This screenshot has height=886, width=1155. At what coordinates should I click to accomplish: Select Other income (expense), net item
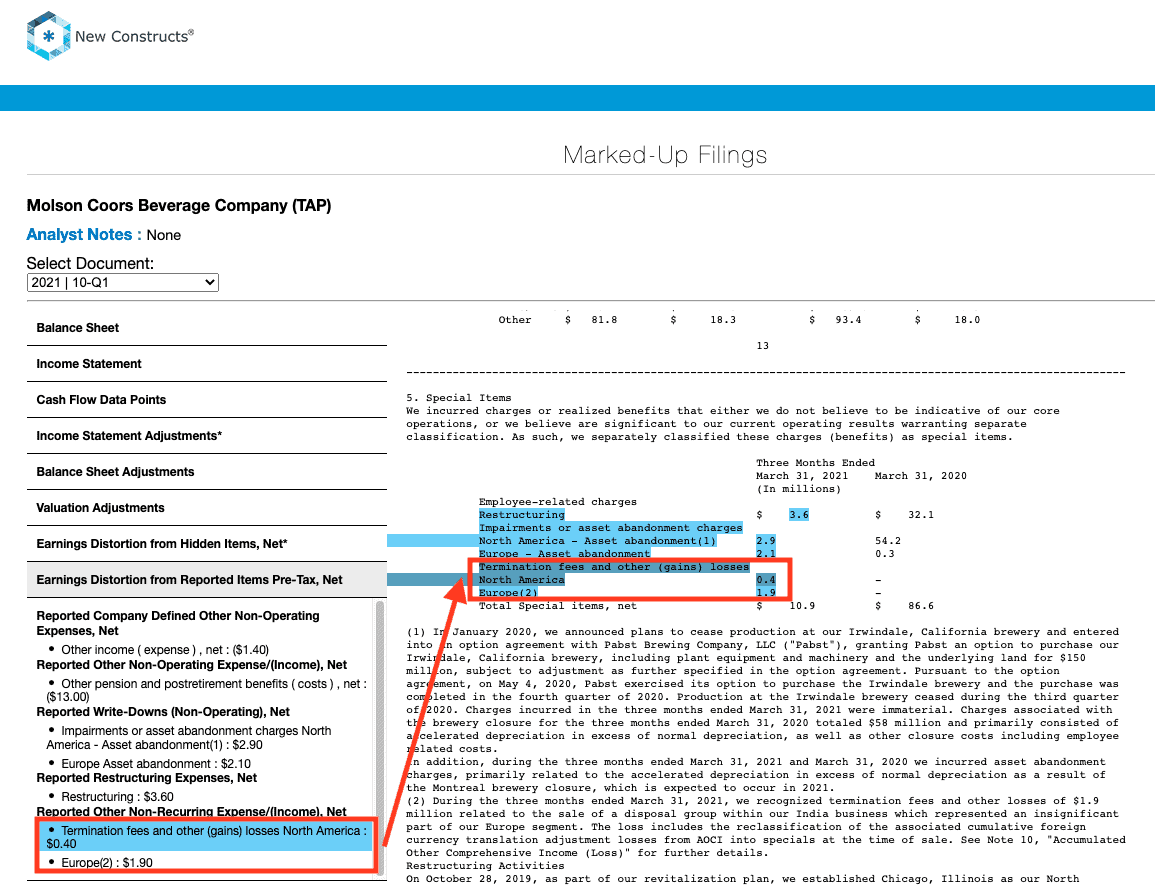[165, 650]
